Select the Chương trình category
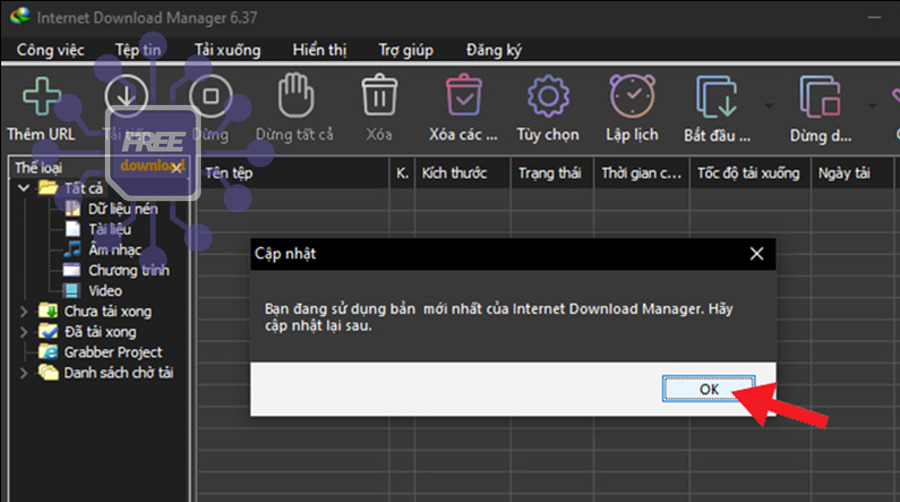This screenshot has width=900, height=502. click(117, 270)
